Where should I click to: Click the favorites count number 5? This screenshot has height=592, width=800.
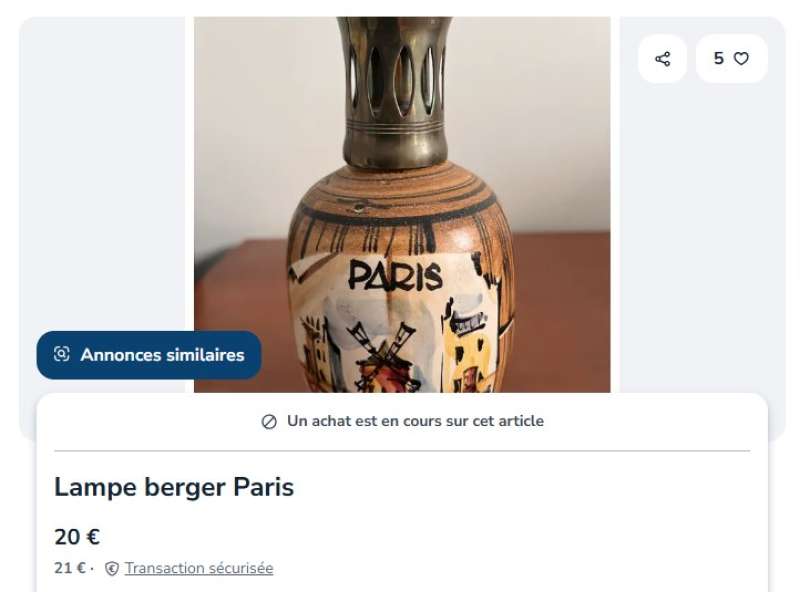point(718,59)
